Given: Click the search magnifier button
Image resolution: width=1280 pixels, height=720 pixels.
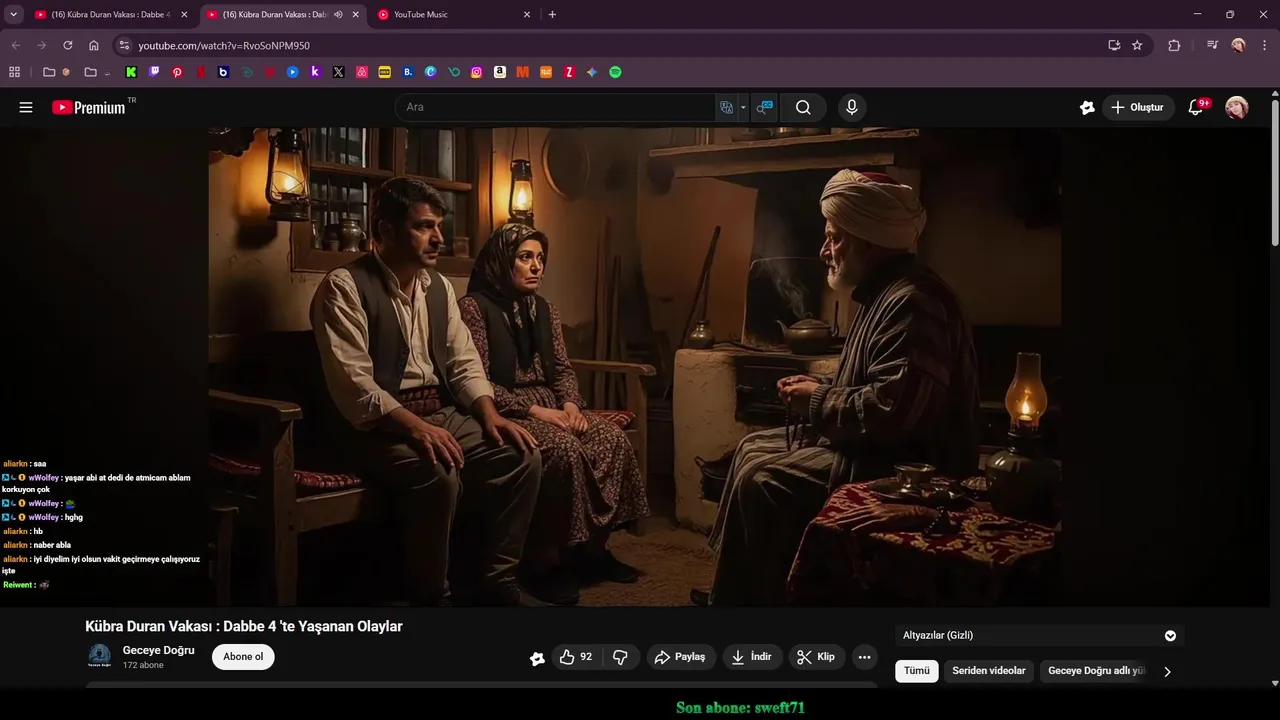Looking at the screenshot, I should (x=803, y=107).
